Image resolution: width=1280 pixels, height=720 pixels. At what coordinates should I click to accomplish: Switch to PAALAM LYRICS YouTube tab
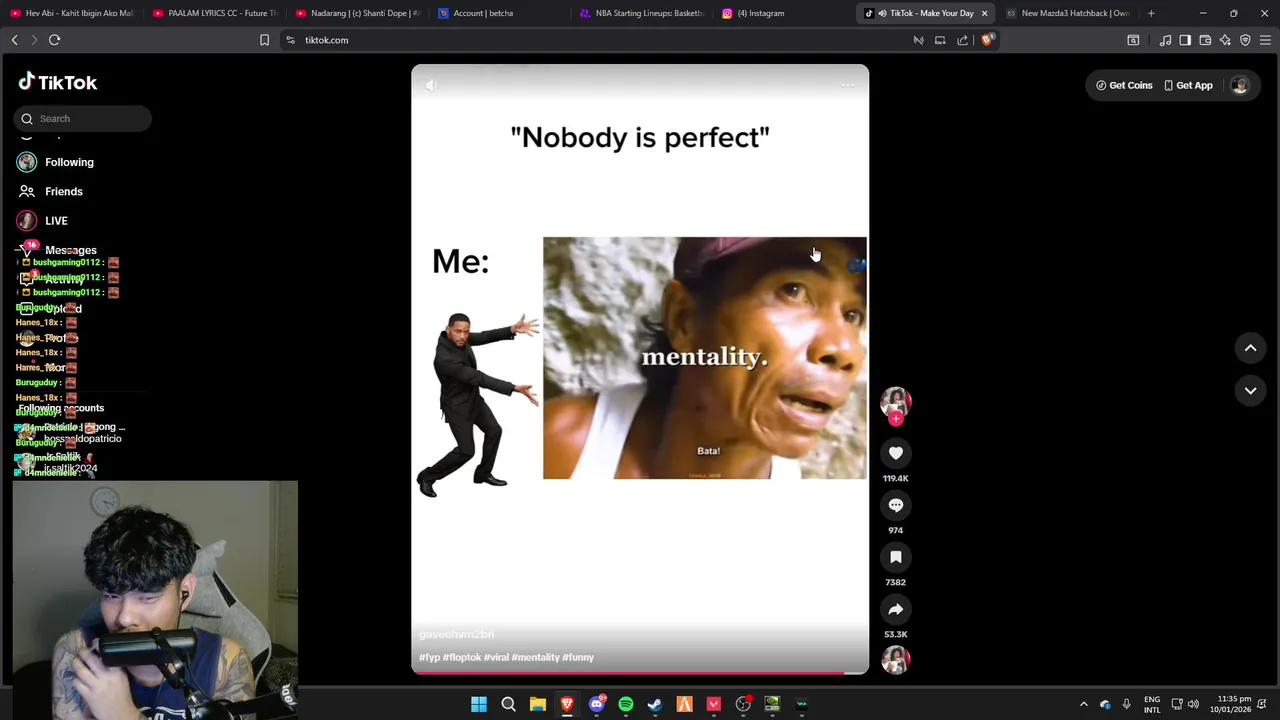(x=215, y=13)
